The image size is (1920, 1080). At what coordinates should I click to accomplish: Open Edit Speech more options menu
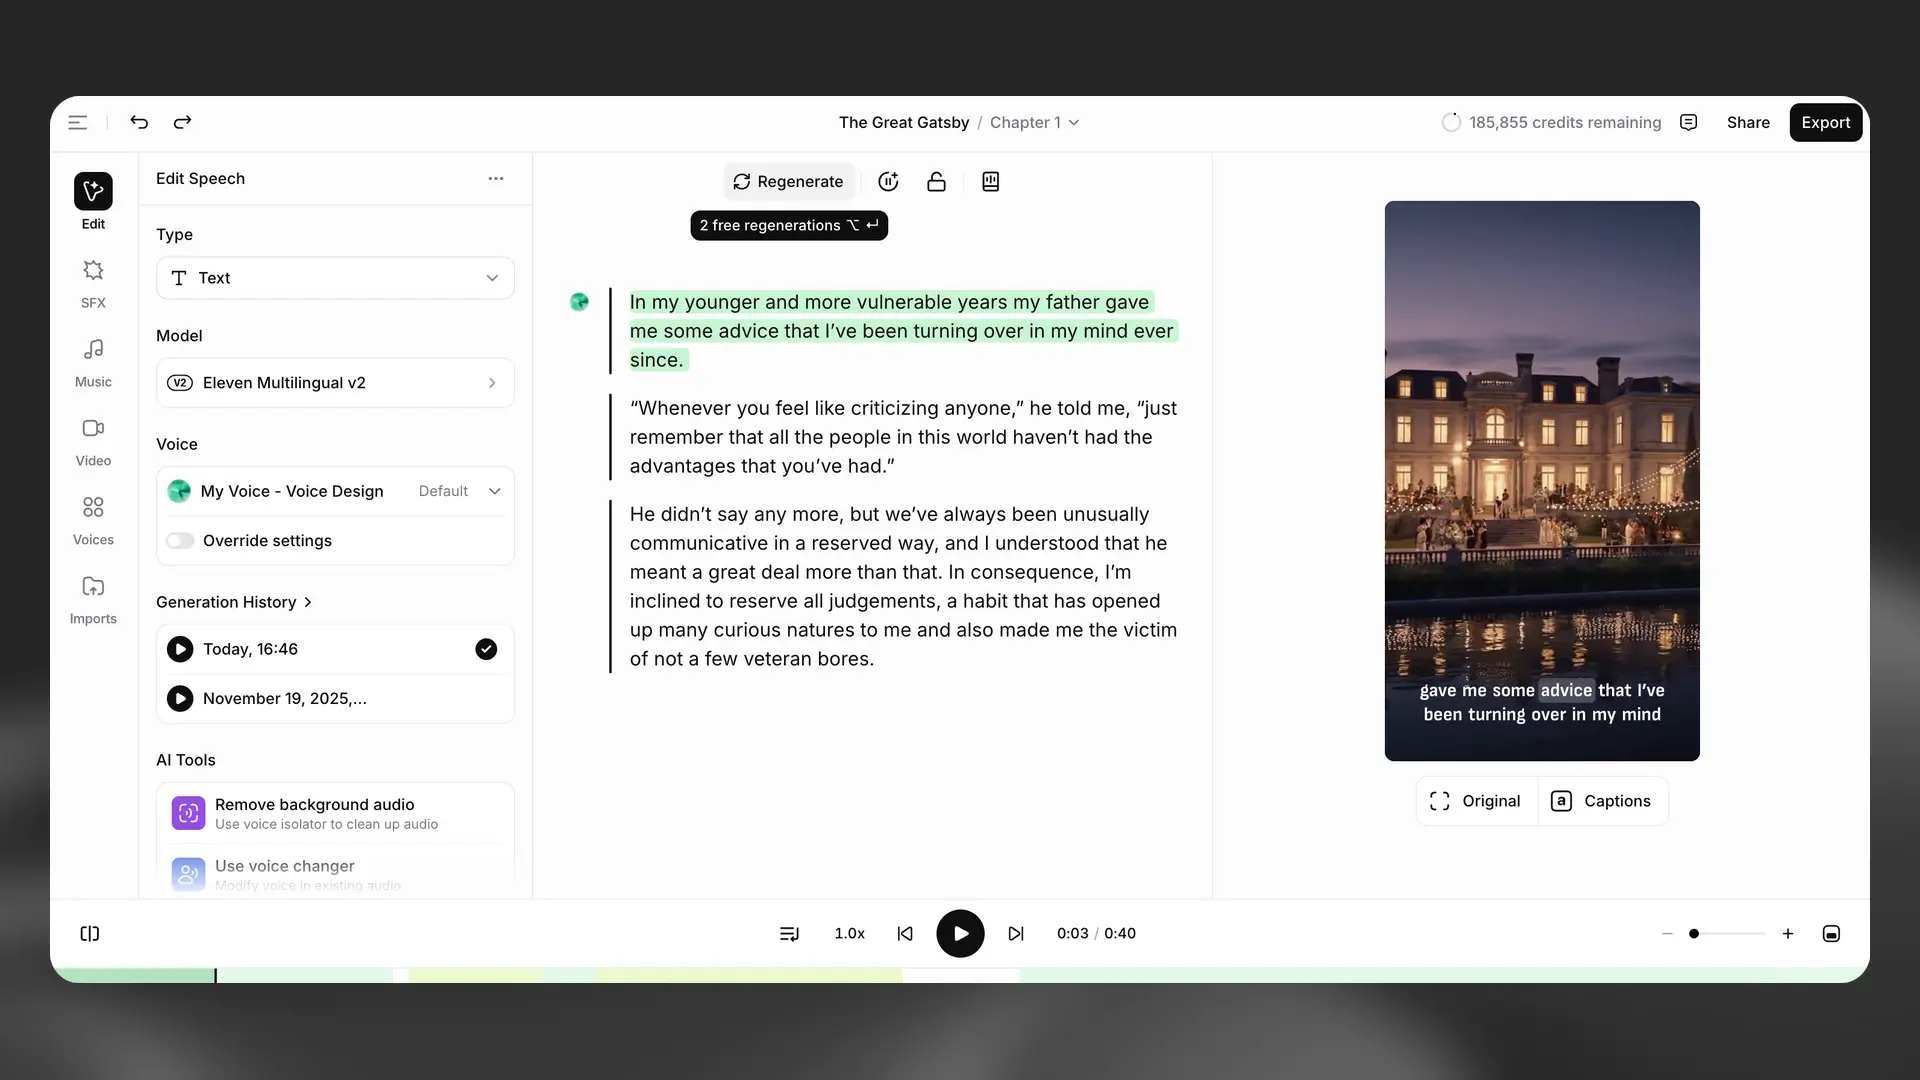496,178
